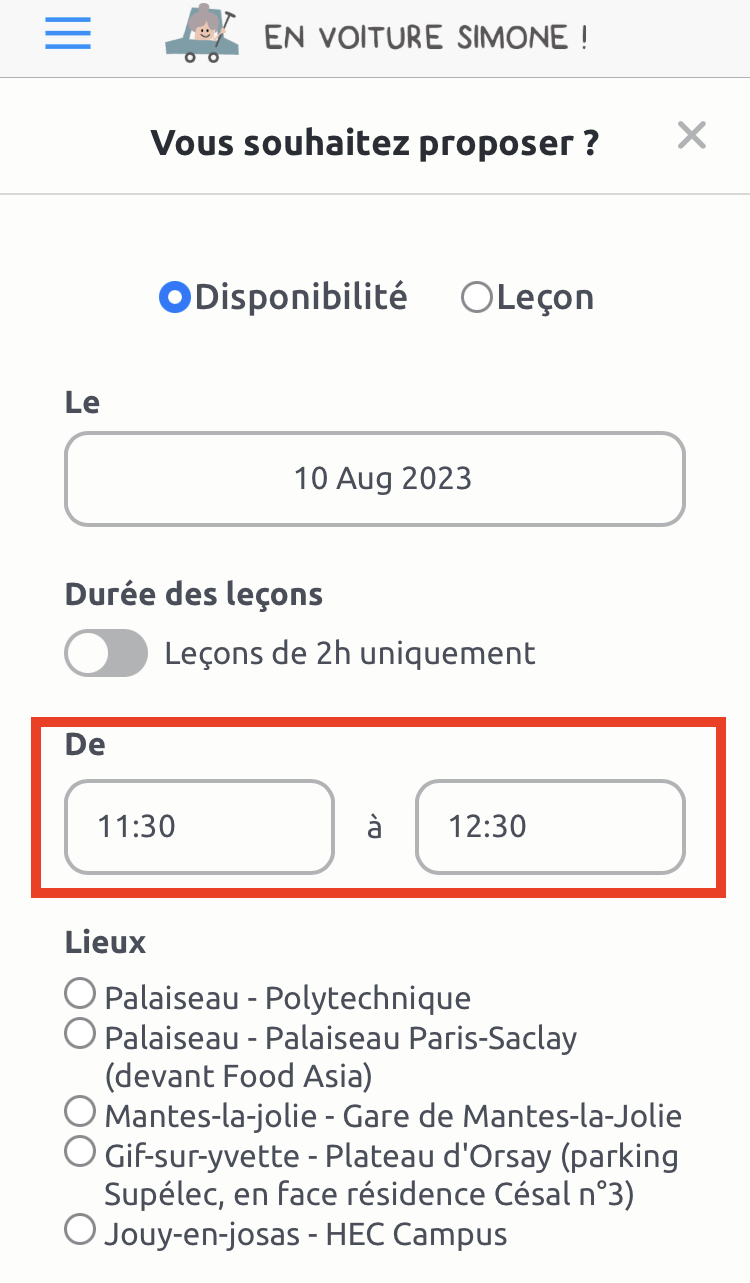
Task: Choose Palaiseau Paris-Saclay (devant Food Asia)
Action: [79, 1033]
